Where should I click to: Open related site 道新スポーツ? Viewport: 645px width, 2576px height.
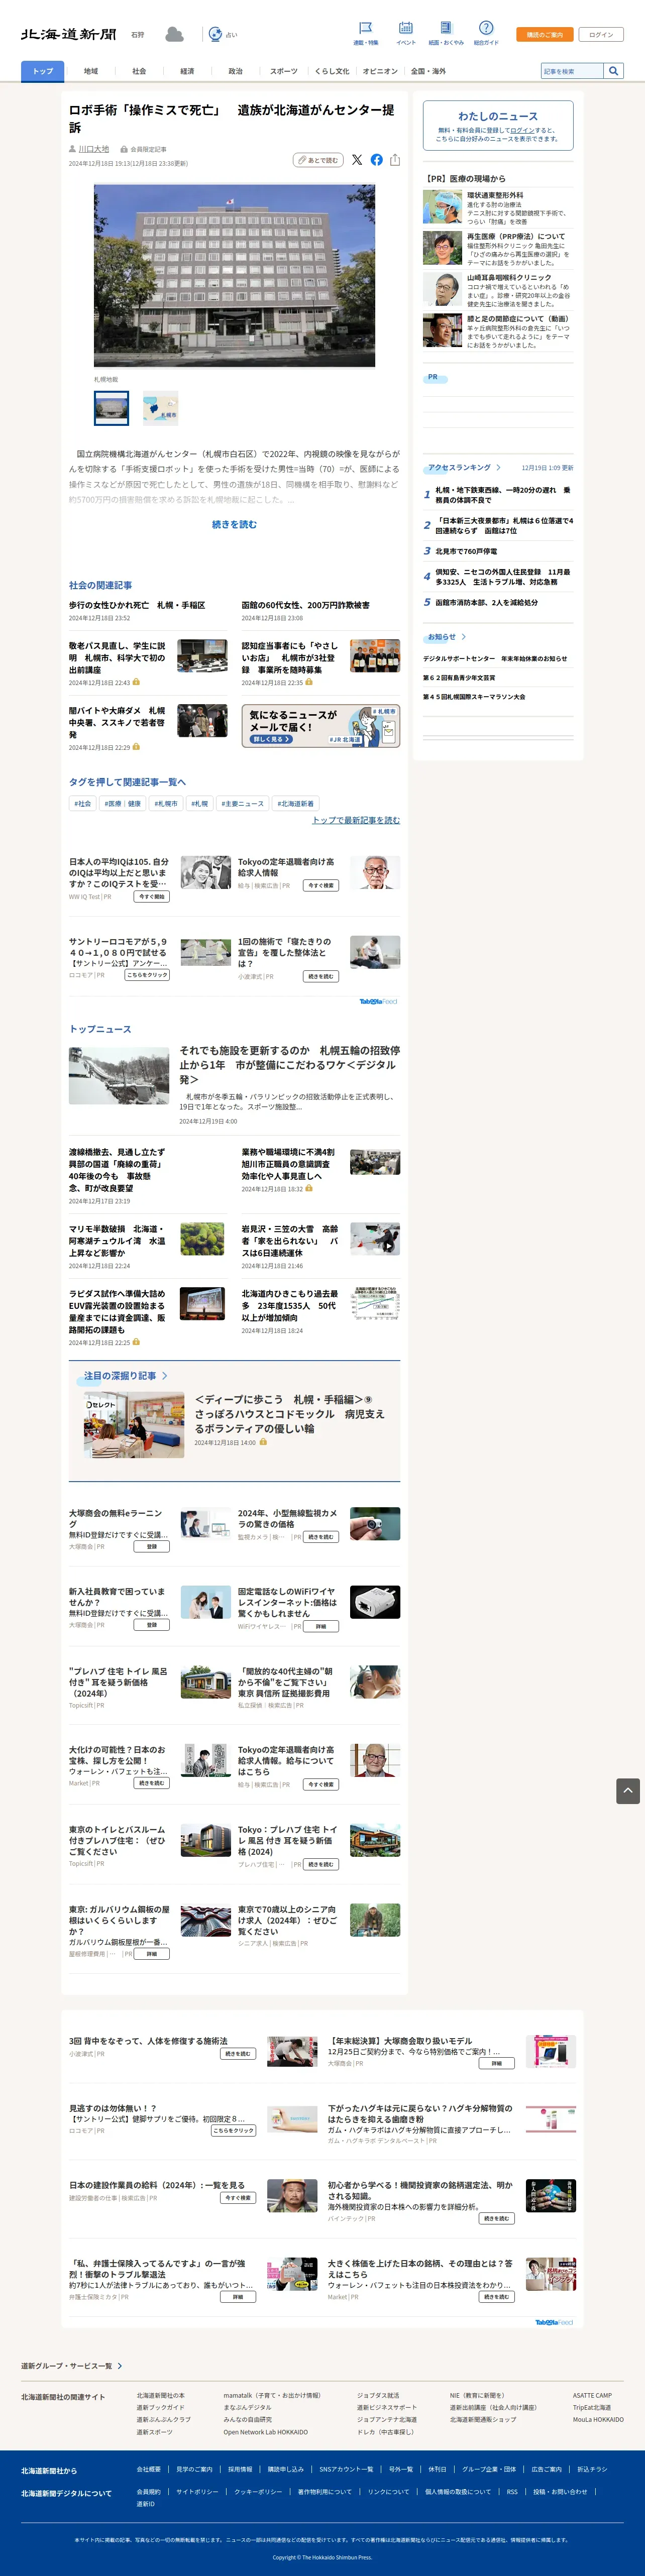point(155,2431)
